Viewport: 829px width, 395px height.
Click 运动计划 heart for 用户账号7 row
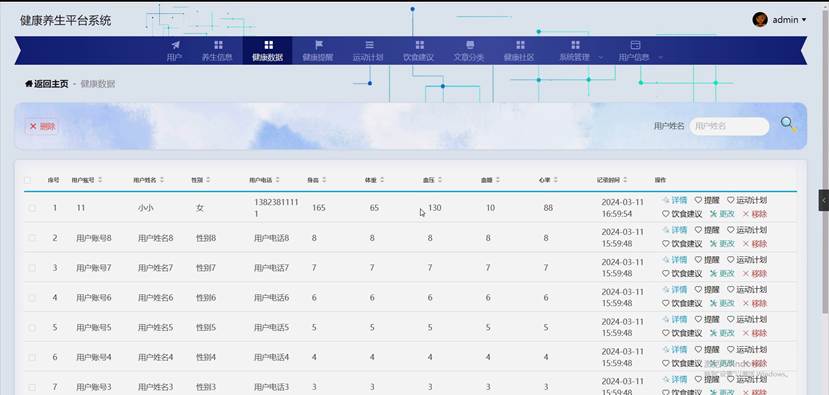point(747,260)
